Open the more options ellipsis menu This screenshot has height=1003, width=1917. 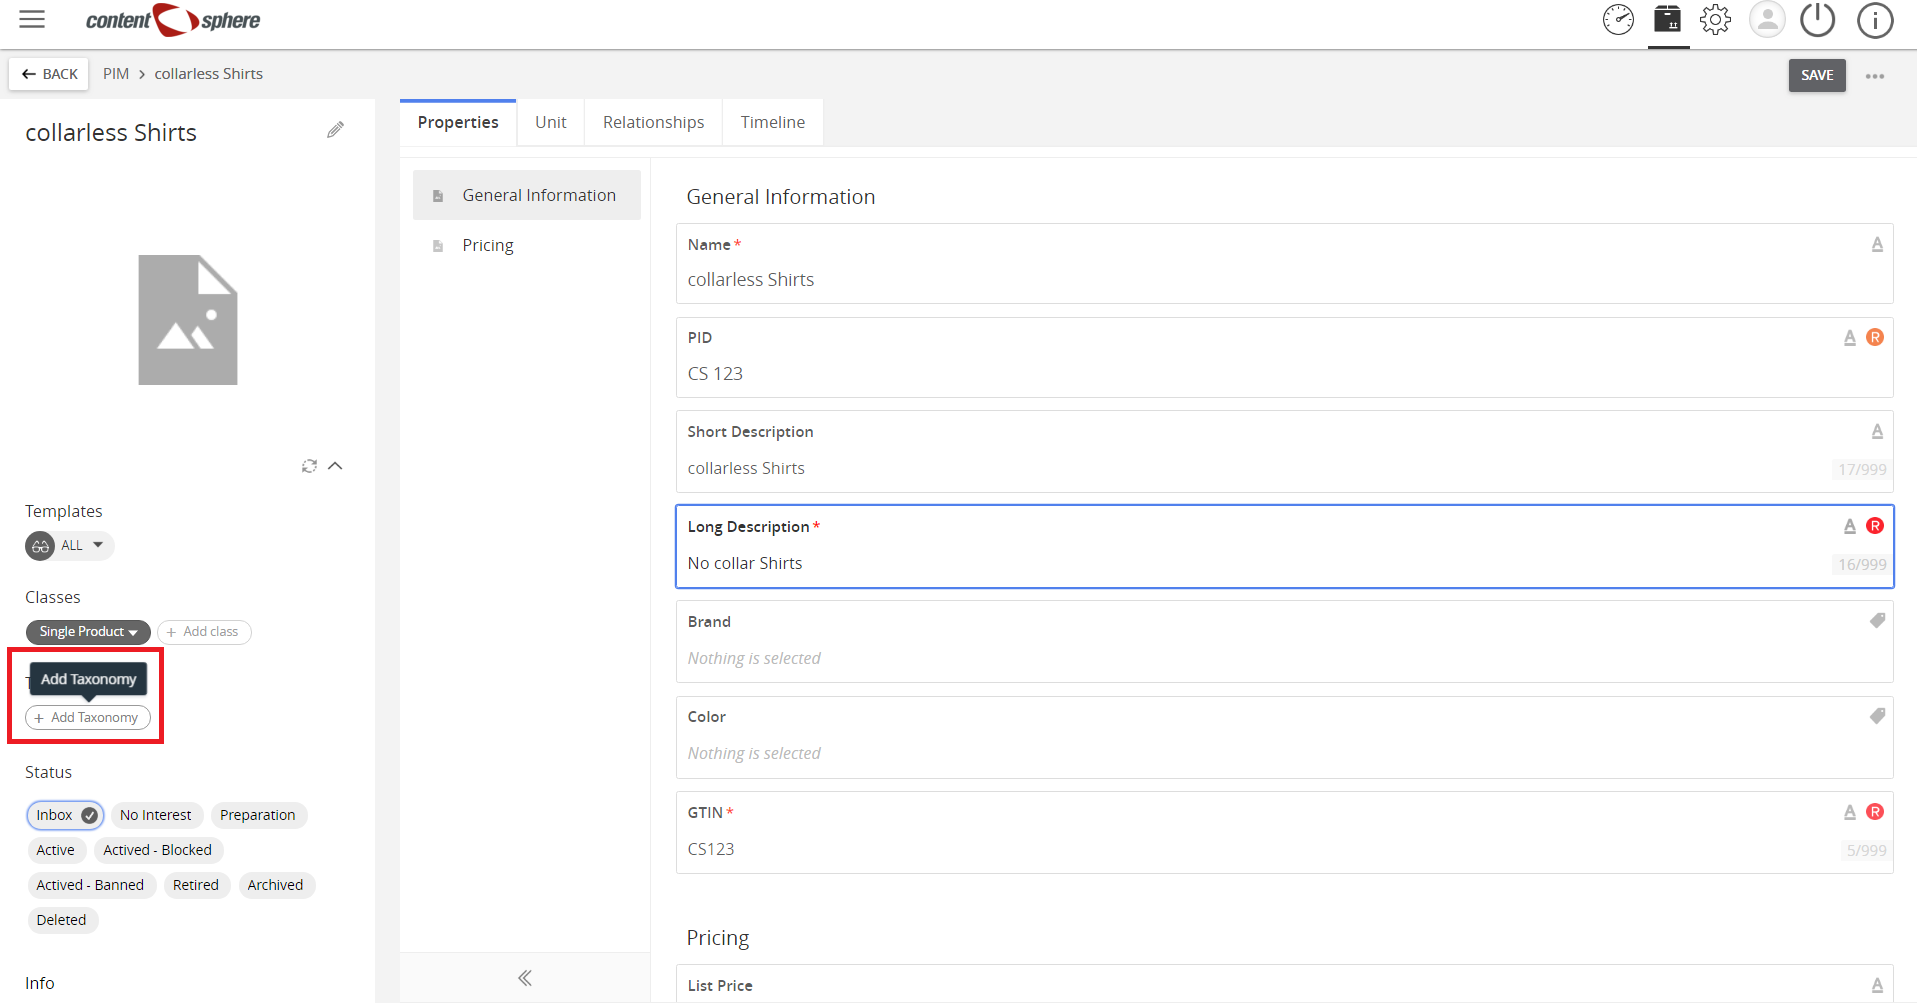[x=1875, y=76]
